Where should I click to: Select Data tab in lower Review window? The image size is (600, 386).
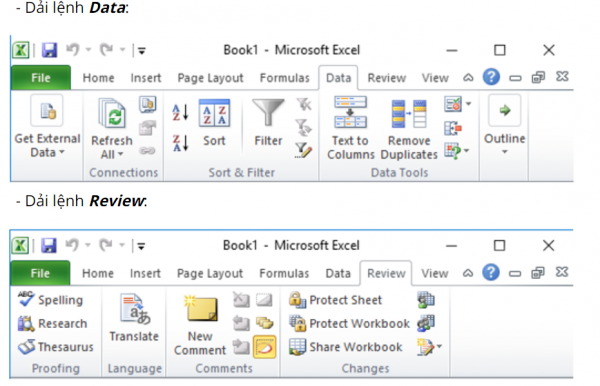coord(338,274)
